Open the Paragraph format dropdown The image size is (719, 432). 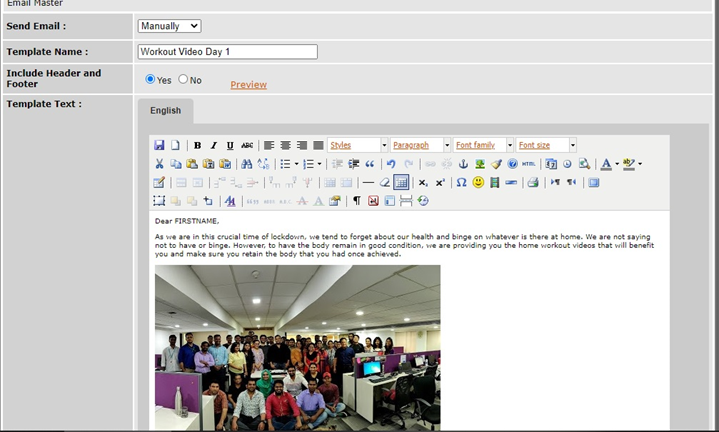[420, 145]
